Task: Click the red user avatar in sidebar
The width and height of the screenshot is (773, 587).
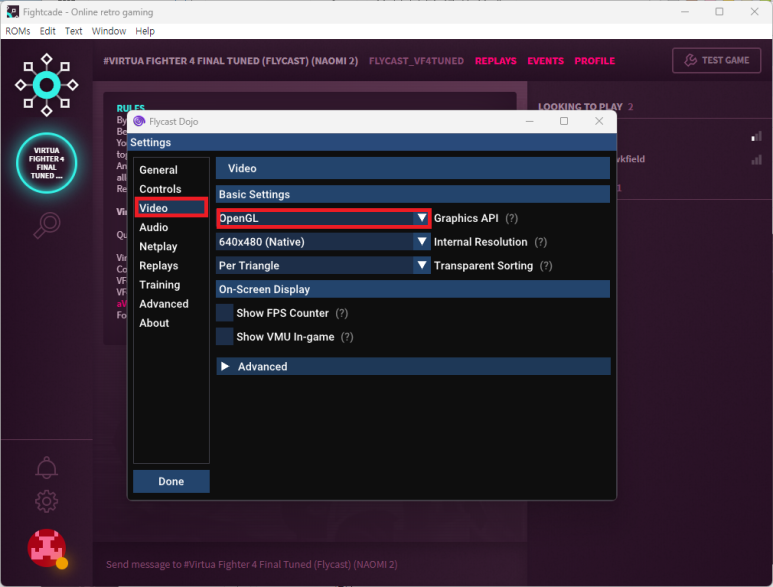Action: 47,548
